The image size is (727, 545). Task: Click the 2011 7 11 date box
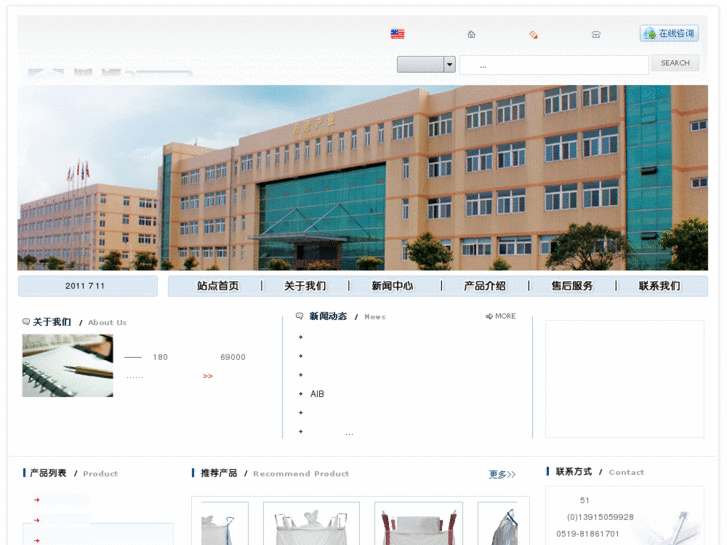tap(88, 286)
